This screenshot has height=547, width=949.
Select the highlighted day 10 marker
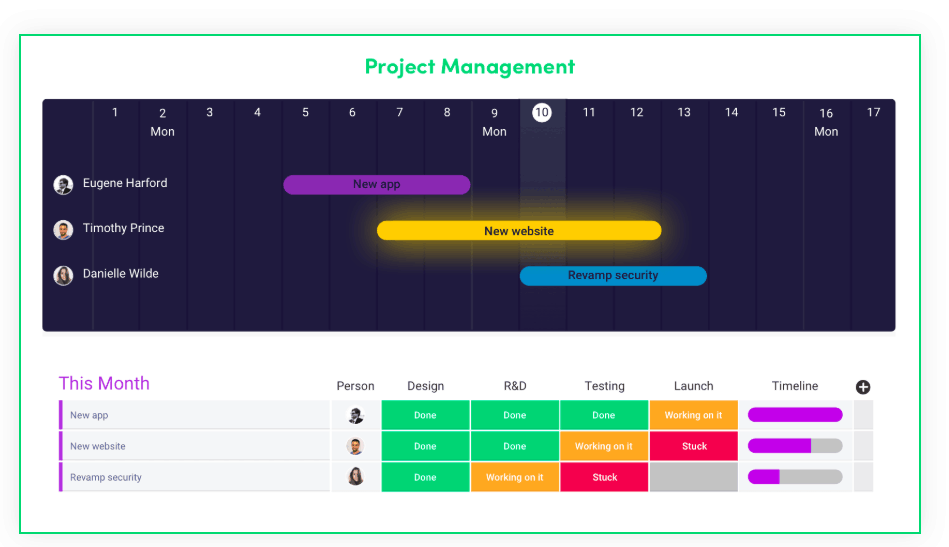point(542,112)
